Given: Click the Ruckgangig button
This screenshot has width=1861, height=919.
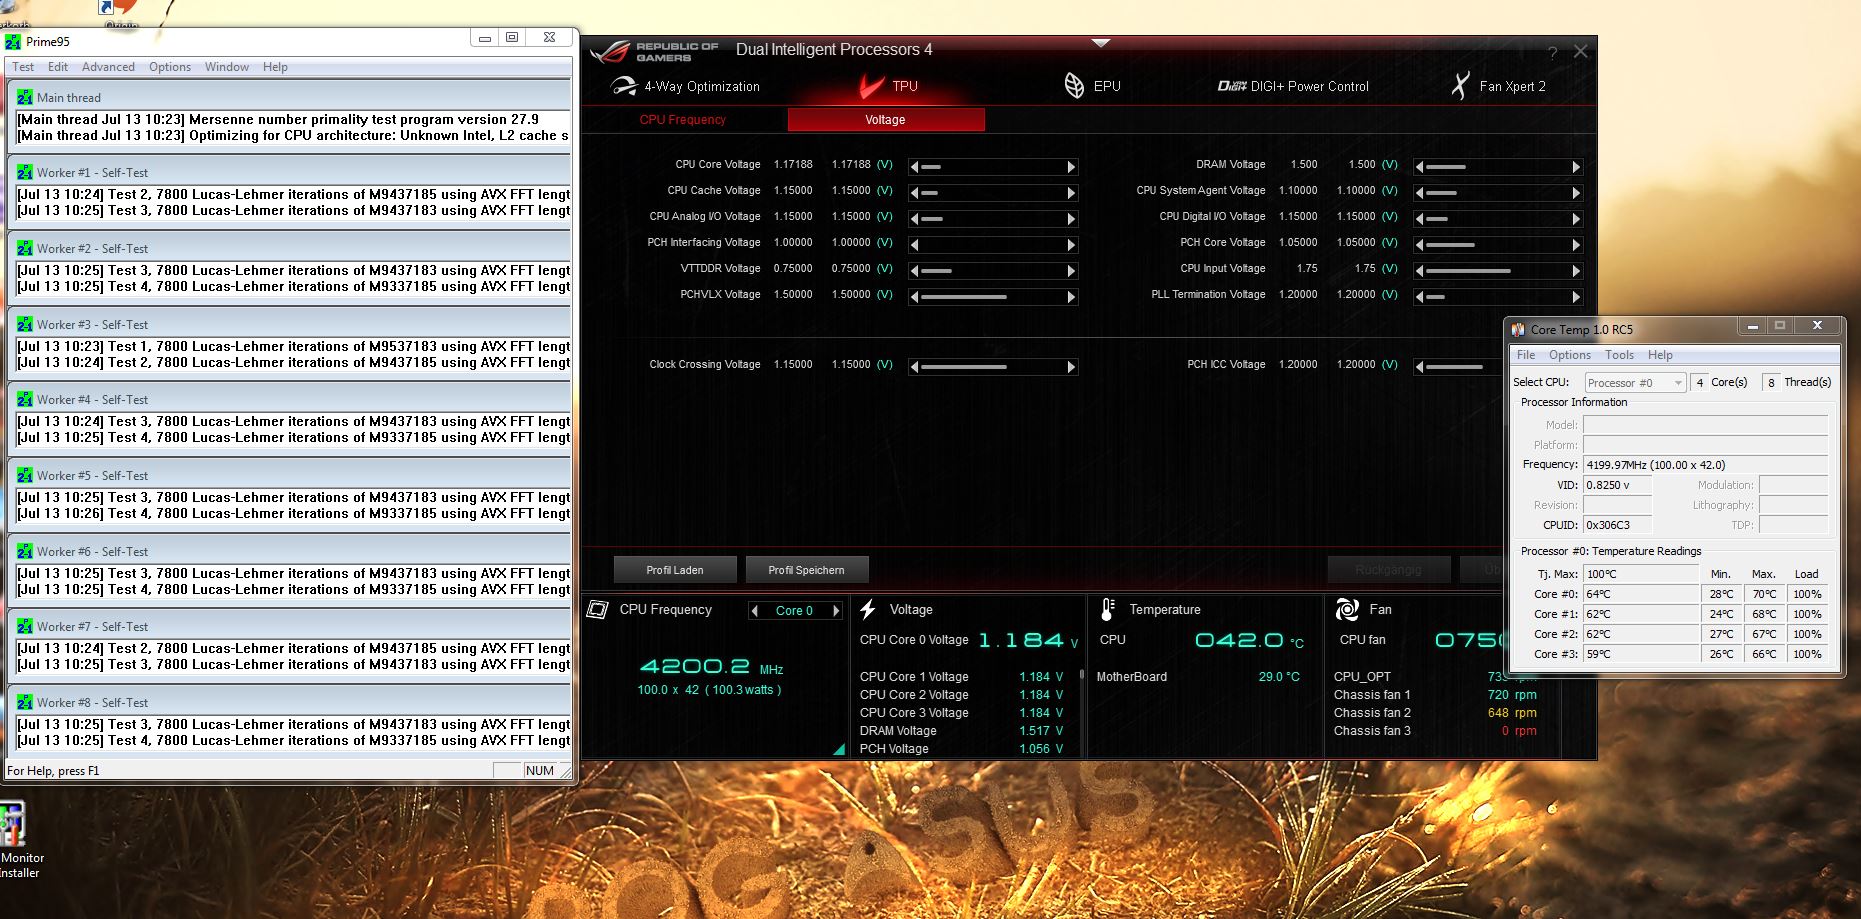Looking at the screenshot, I should click(x=1388, y=570).
